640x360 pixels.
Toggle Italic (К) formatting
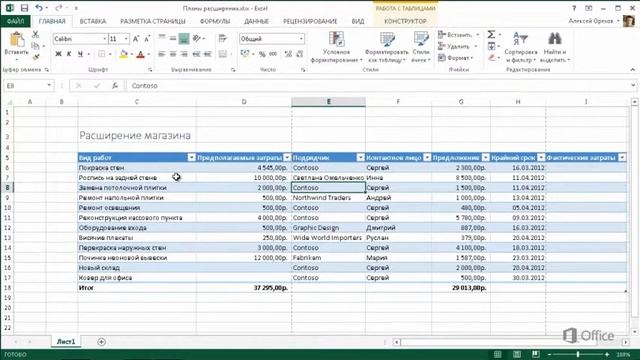pos(69,54)
